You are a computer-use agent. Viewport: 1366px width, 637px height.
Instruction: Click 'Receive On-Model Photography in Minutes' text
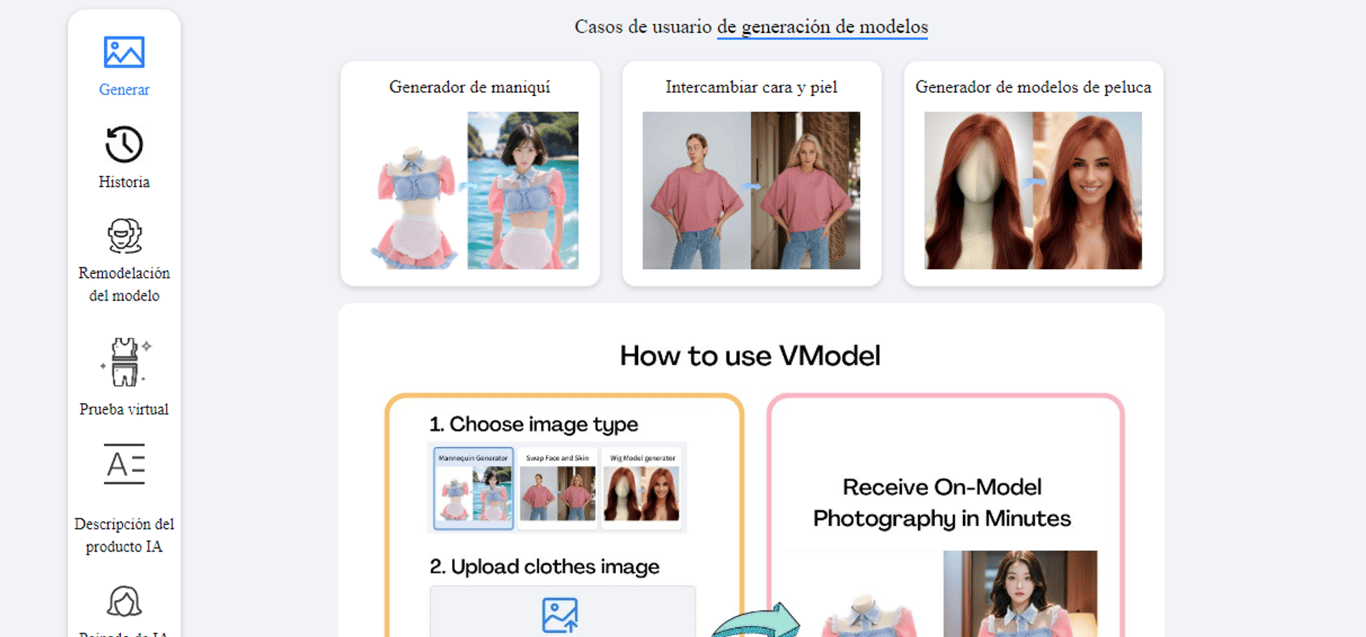click(x=942, y=503)
